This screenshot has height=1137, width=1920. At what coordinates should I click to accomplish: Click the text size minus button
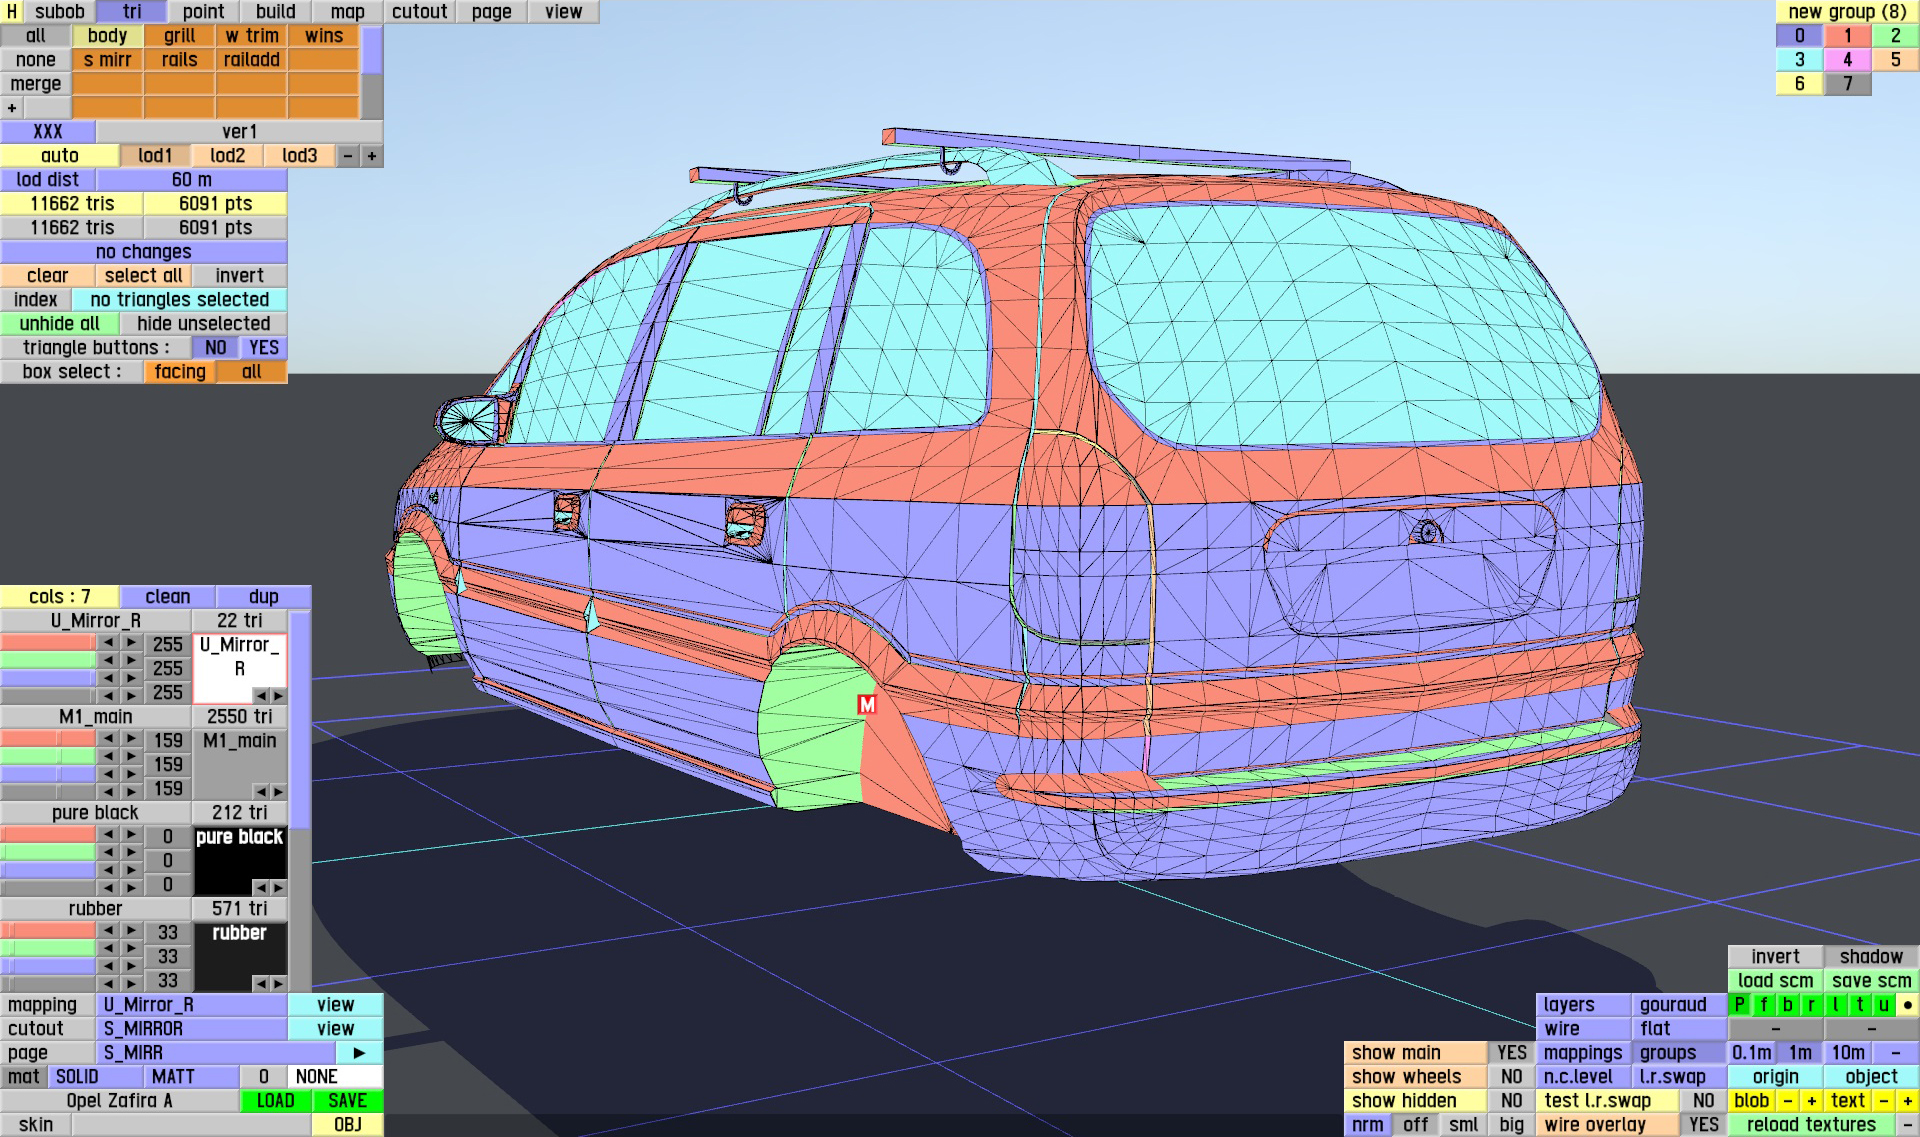[x=1883, y=1101]
